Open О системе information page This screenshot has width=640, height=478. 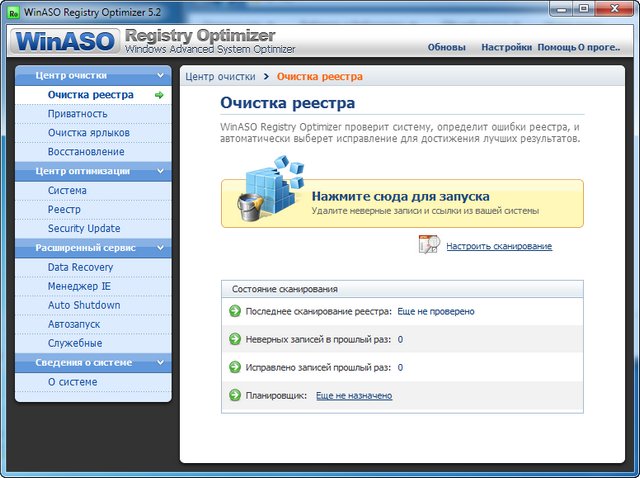pos(93,382)
